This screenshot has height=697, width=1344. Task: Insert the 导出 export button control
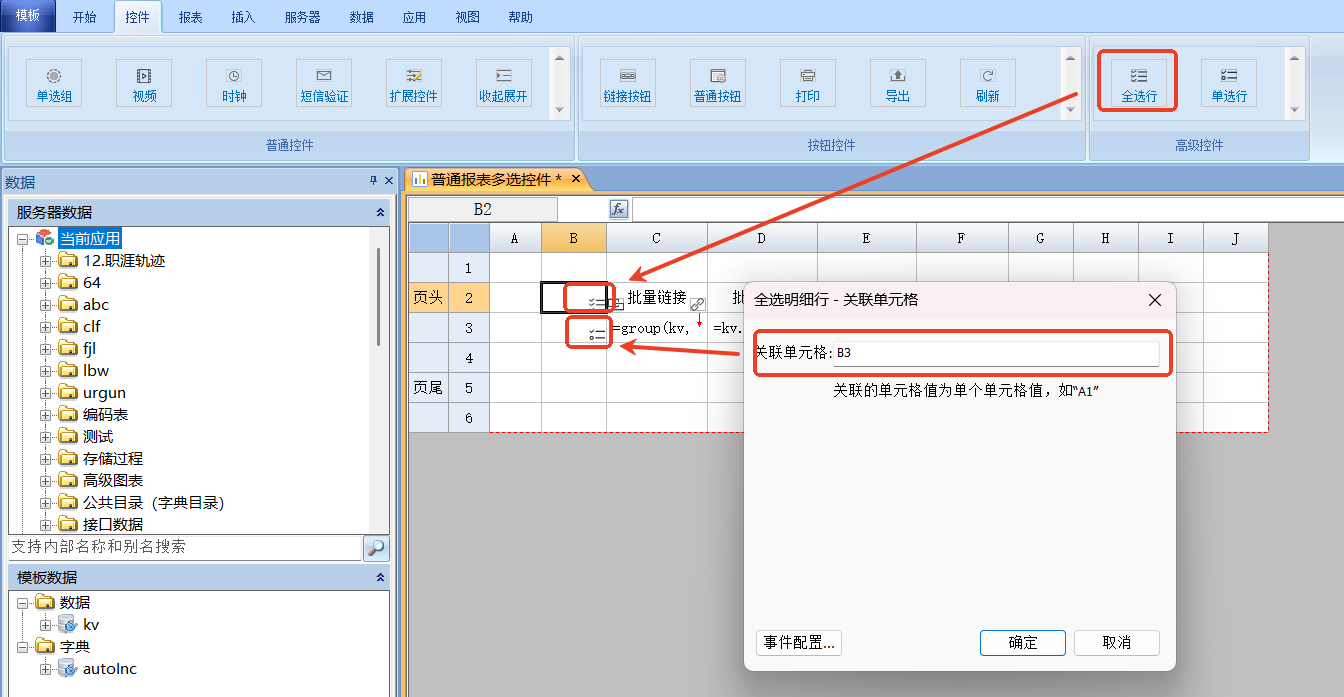click(x=897, y=84)
